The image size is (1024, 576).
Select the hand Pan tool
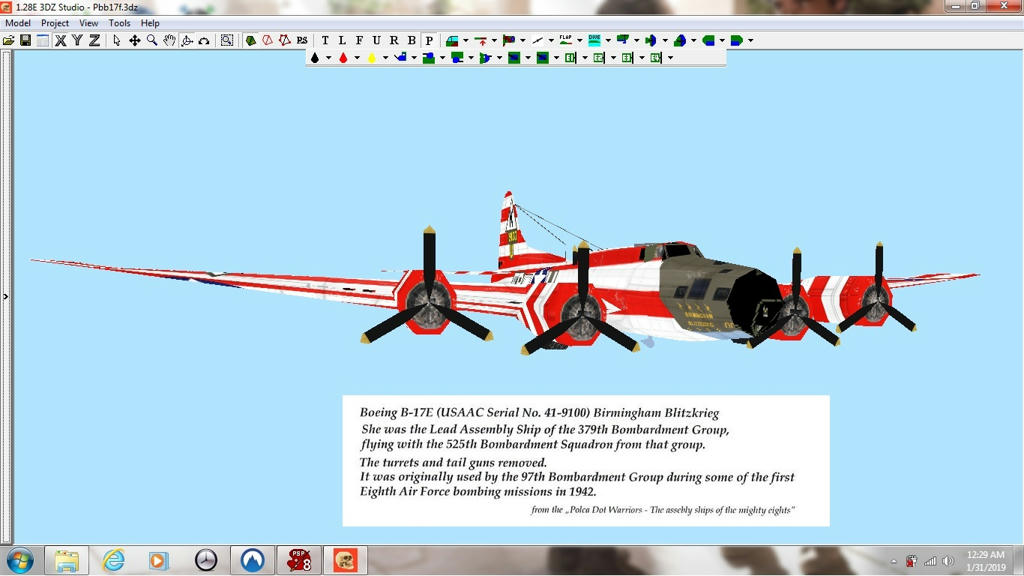tap(170, 40)
